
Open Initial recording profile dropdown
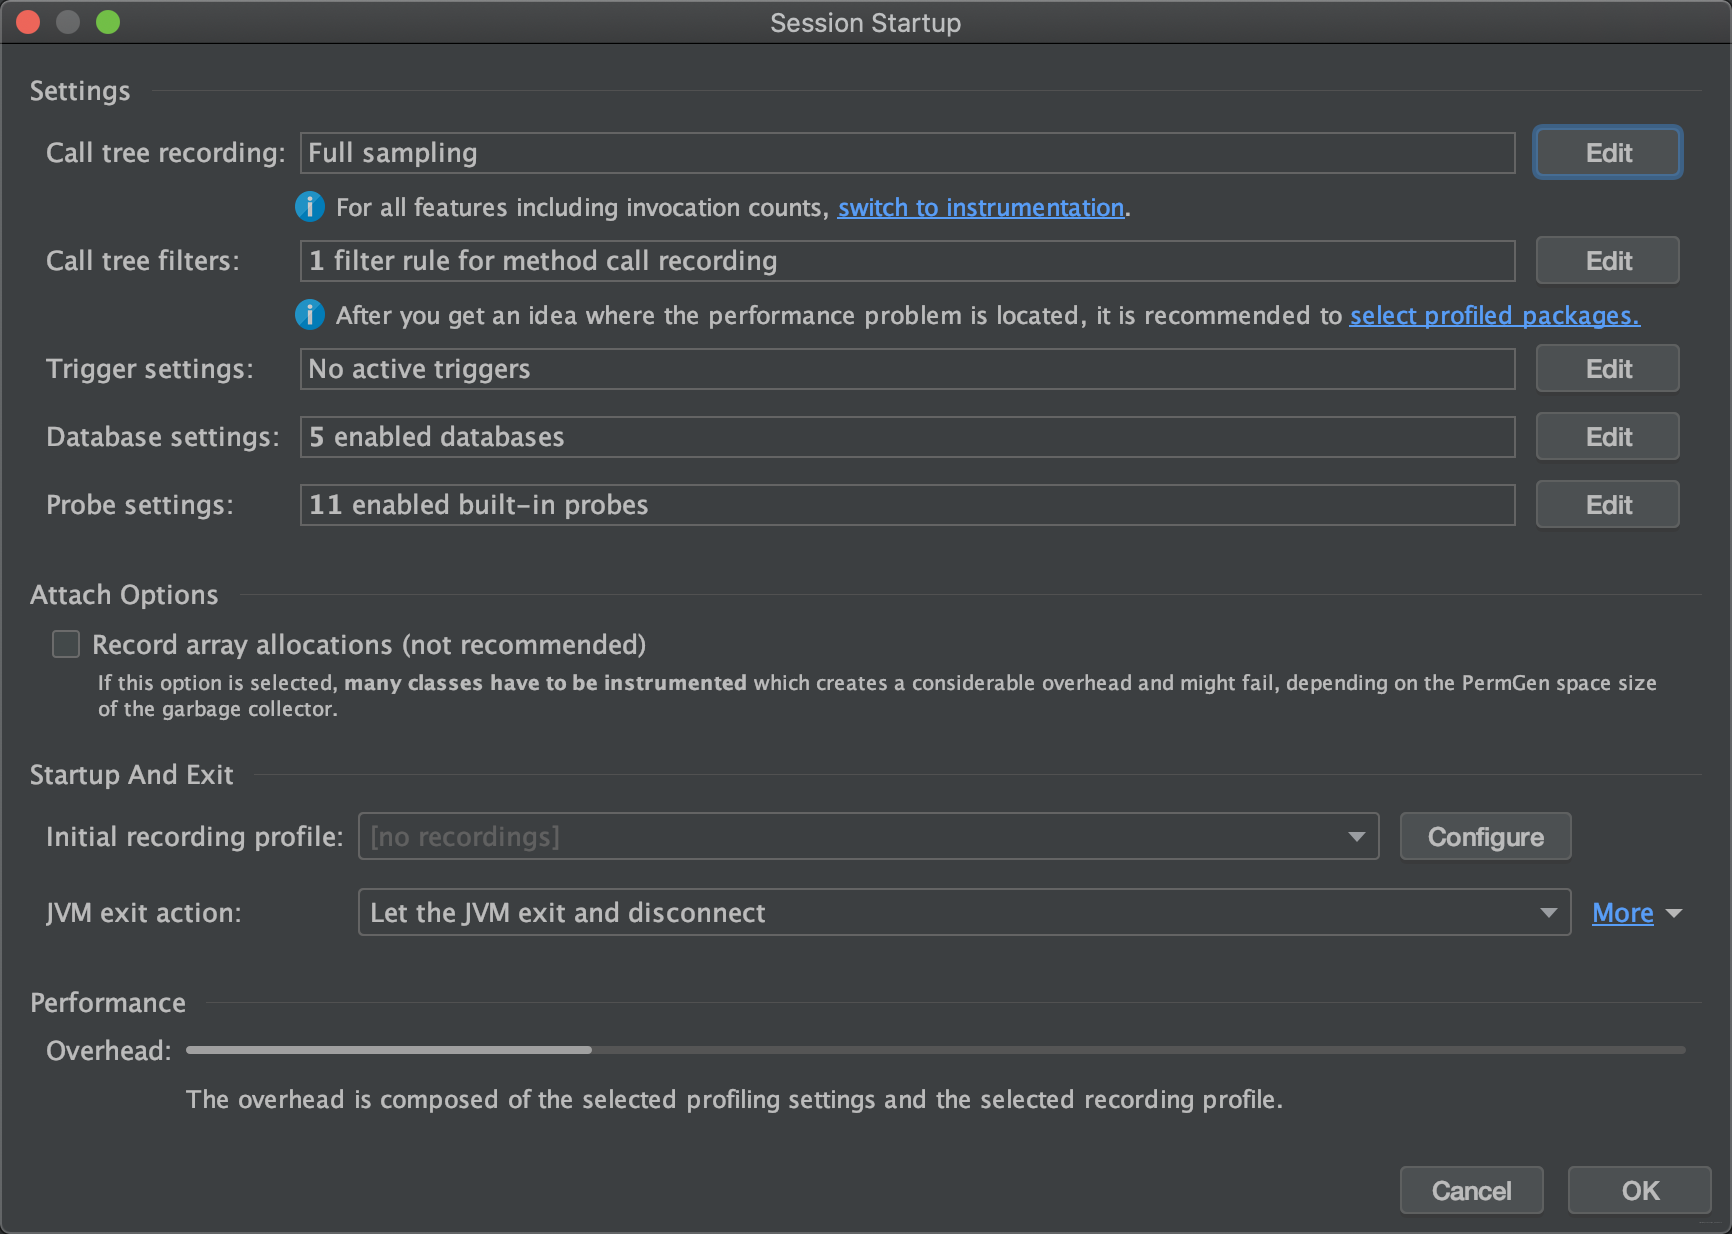pyautogui.click(x=867, y=836)
